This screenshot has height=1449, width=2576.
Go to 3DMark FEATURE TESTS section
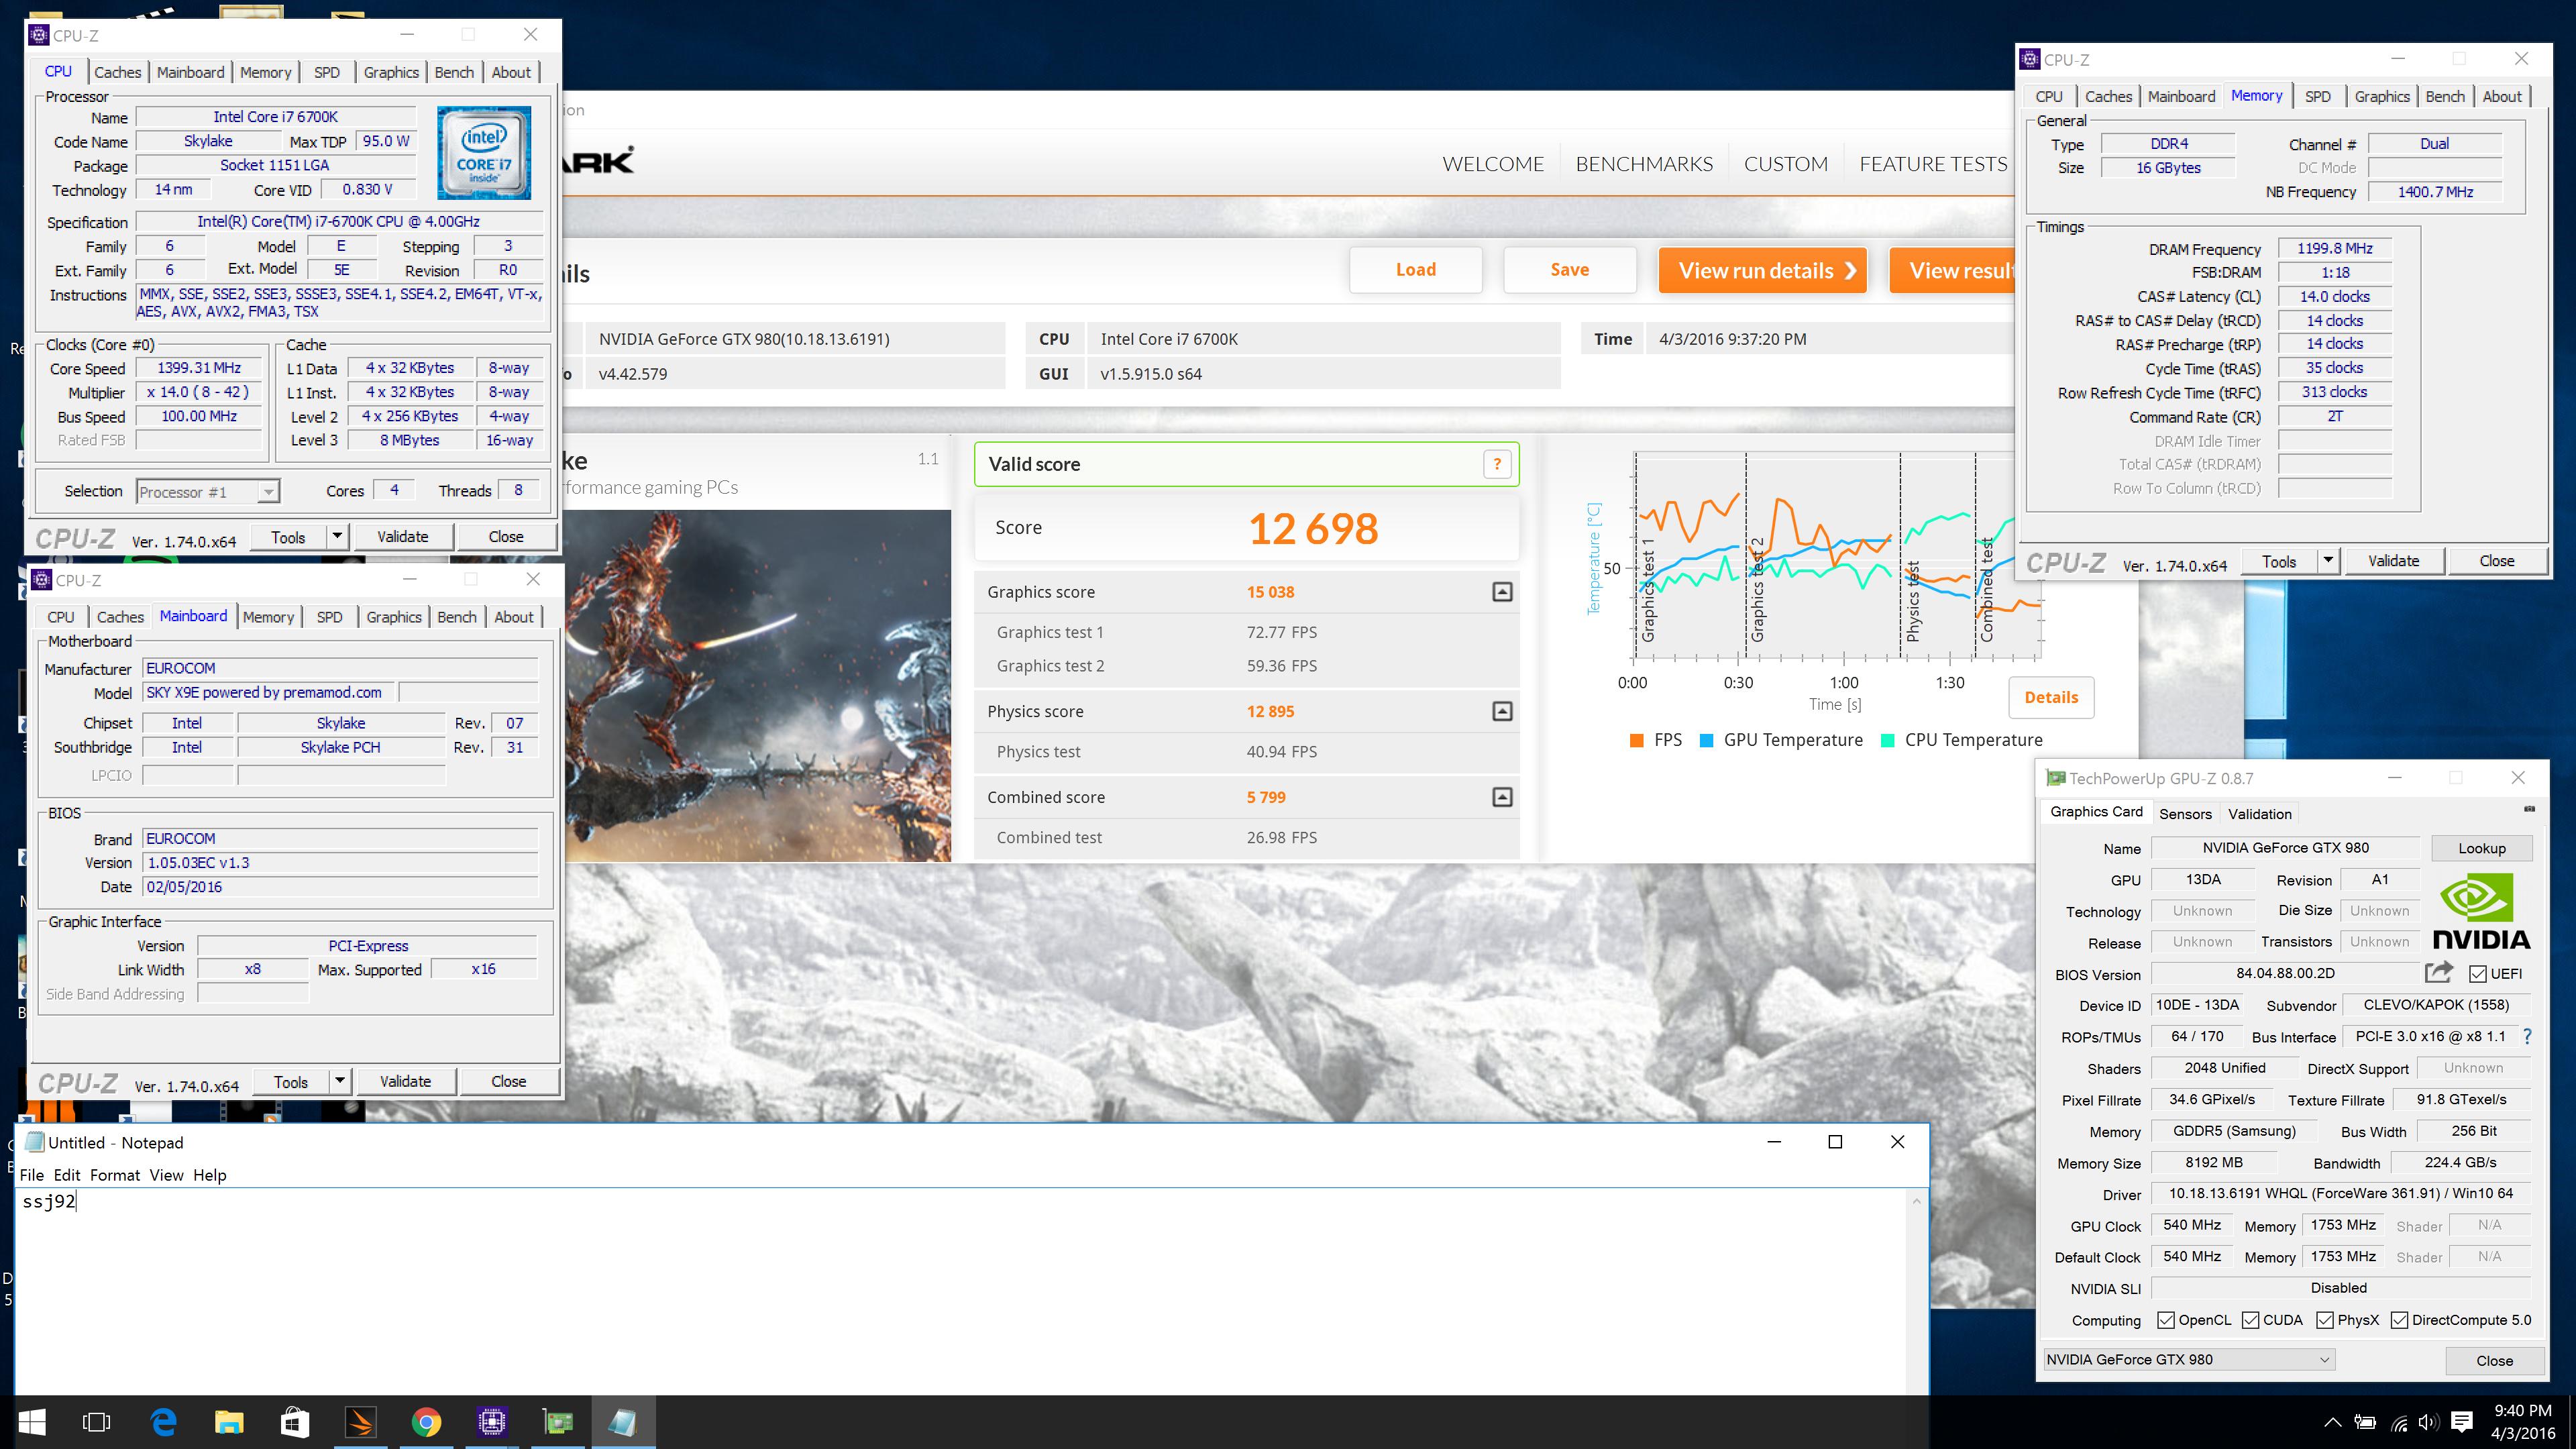click(x=1933, y=164)
